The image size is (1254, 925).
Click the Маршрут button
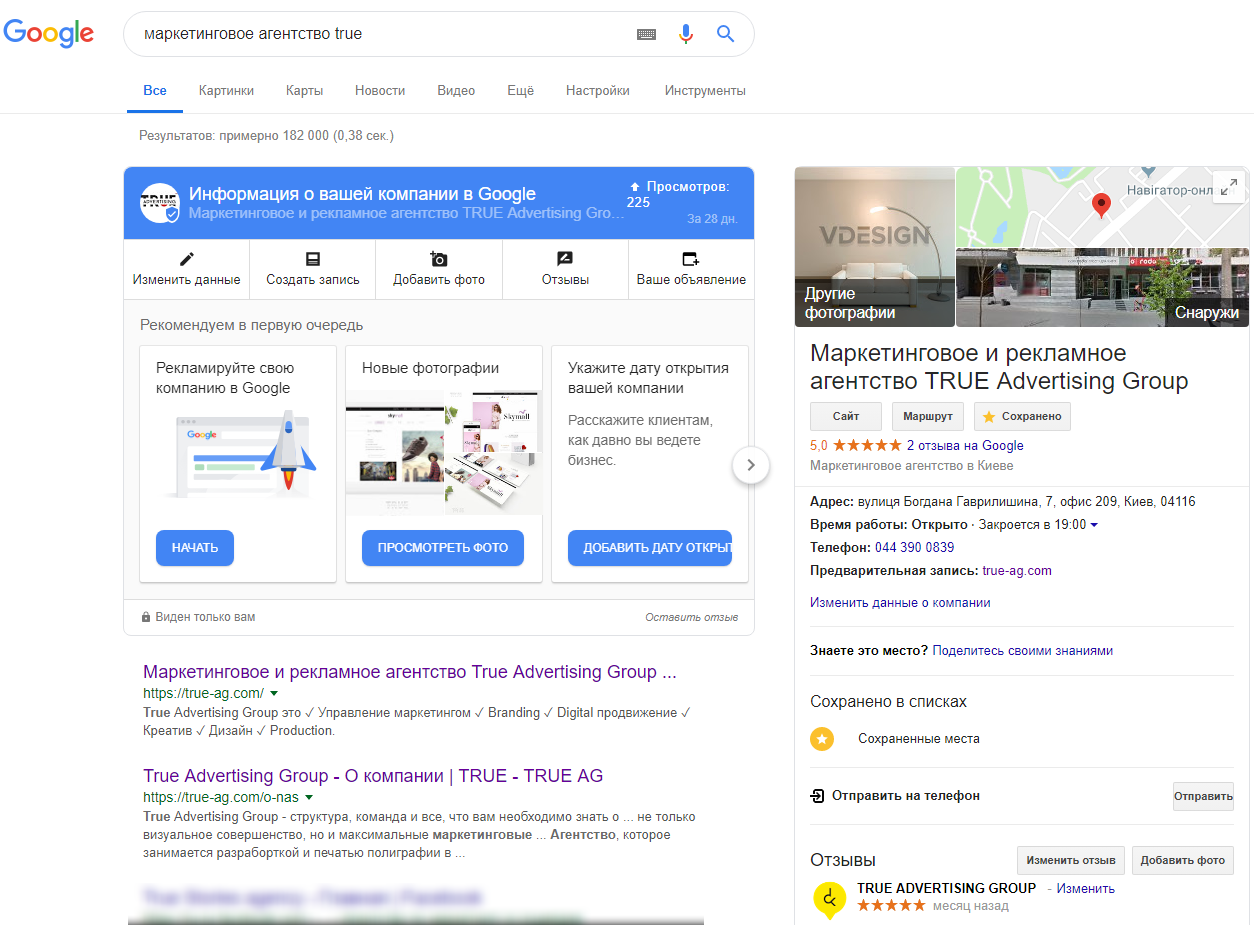(x=928, y=416)
